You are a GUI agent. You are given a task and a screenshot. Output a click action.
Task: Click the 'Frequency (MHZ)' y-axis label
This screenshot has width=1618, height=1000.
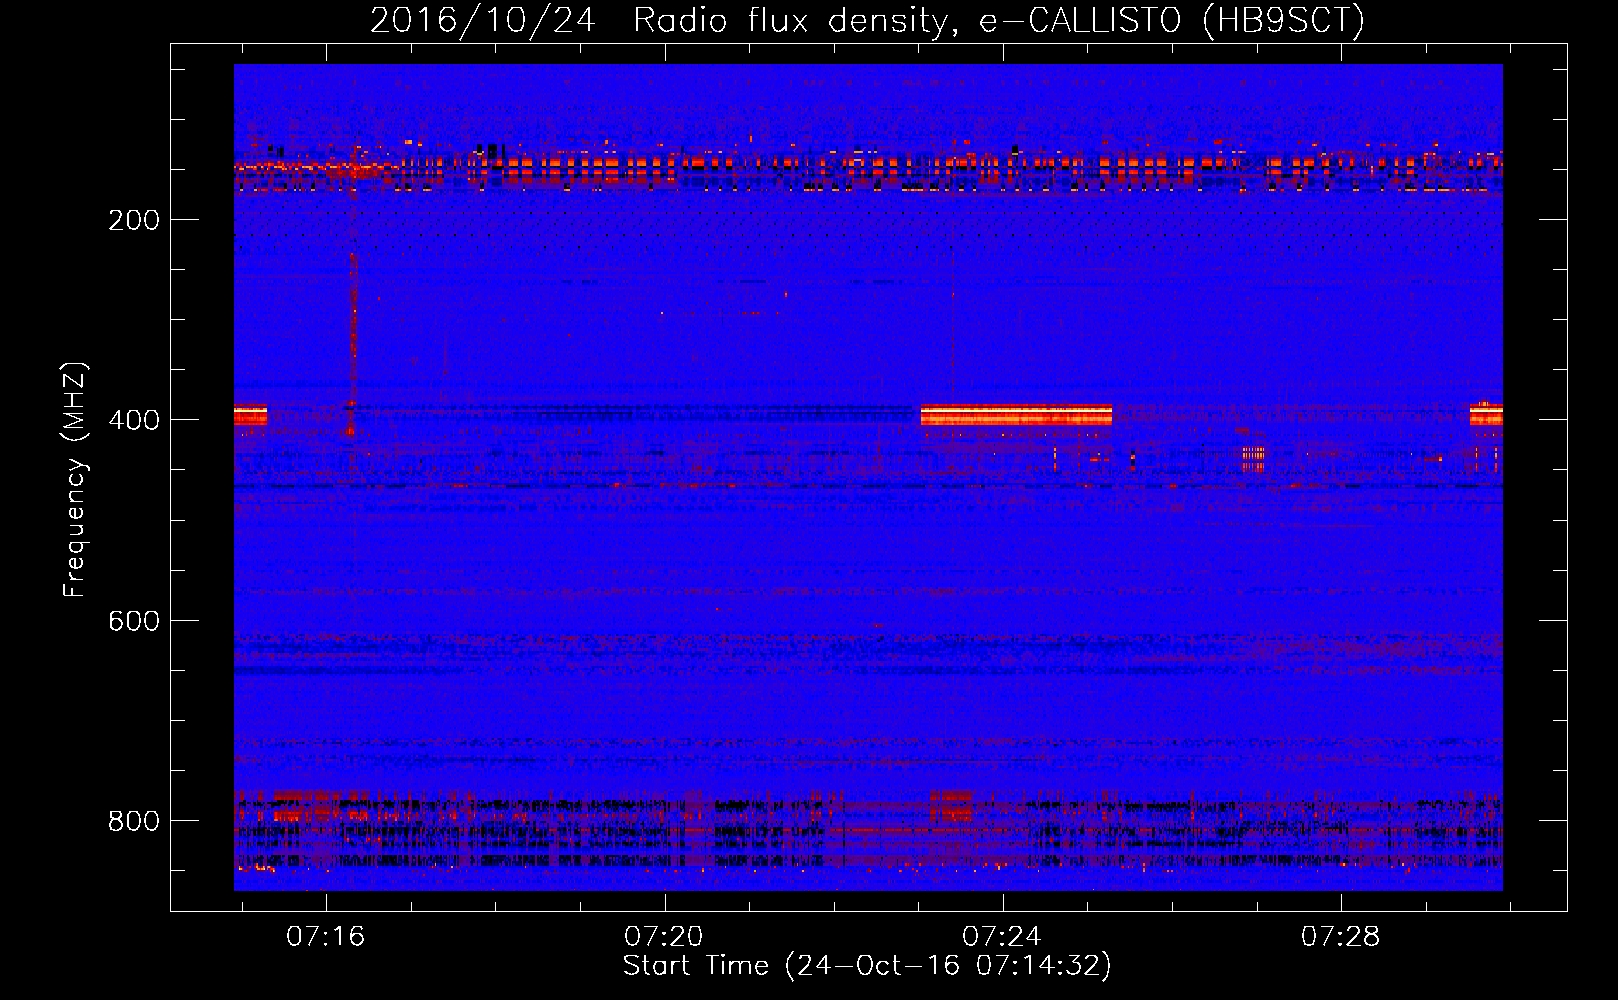point(75,480)
